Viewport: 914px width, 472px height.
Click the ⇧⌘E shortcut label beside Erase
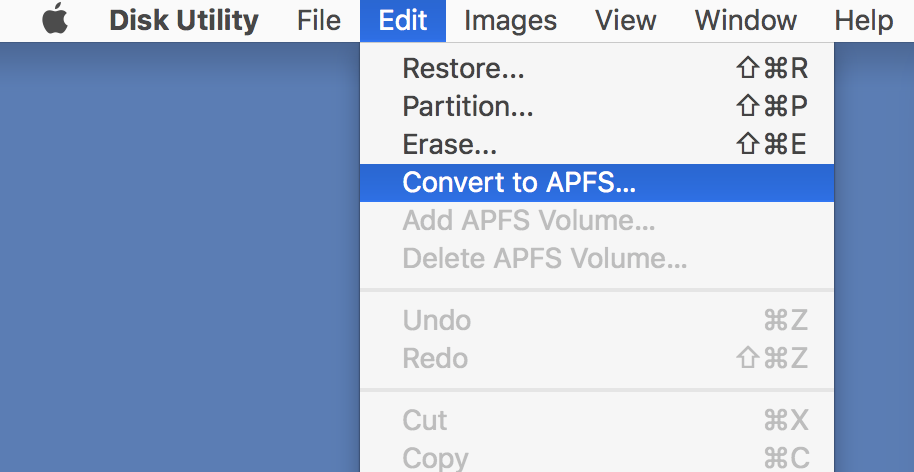pos(771,144)
